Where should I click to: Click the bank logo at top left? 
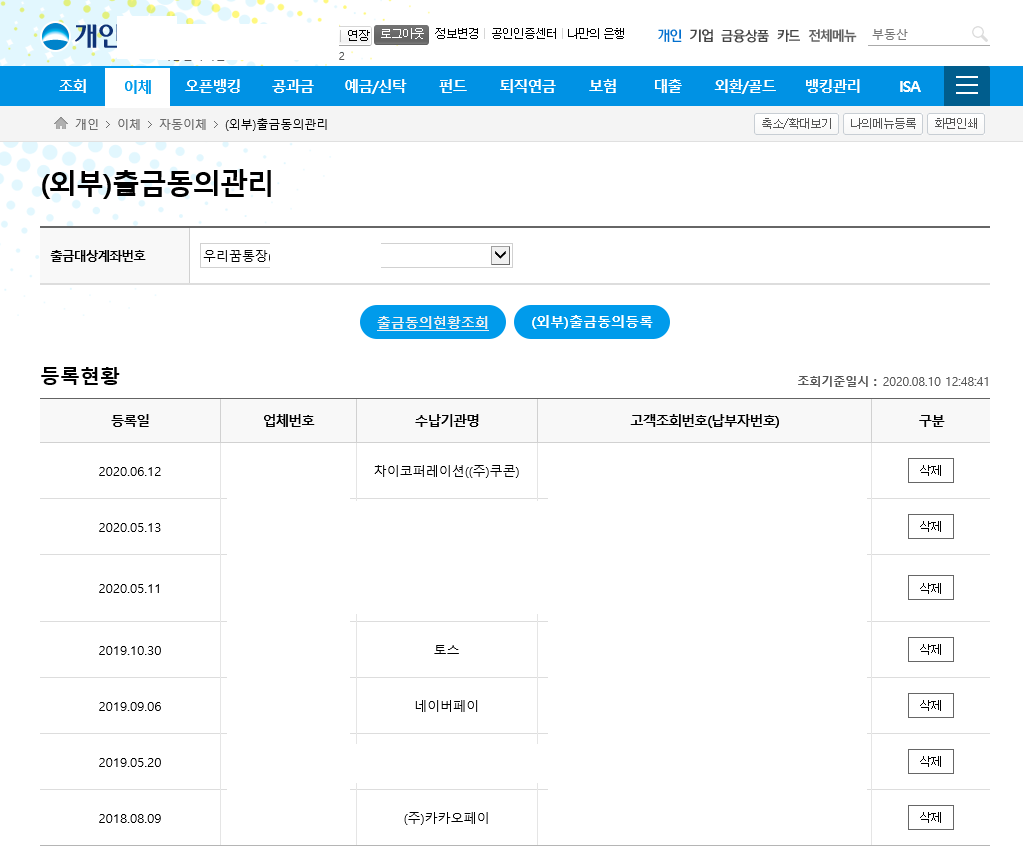(x=80, y=38)
